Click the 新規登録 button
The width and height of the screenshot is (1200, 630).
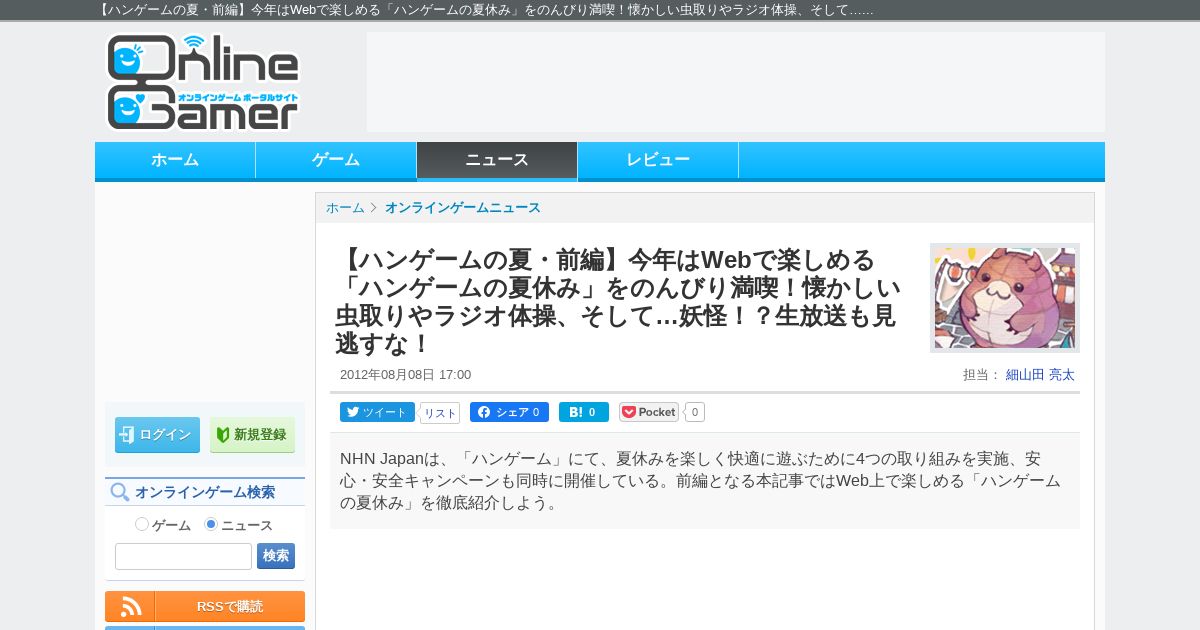point(252,435)
